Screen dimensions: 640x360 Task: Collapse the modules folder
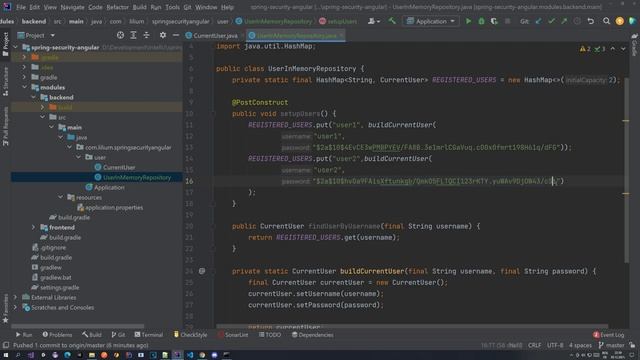click(24, 87)
